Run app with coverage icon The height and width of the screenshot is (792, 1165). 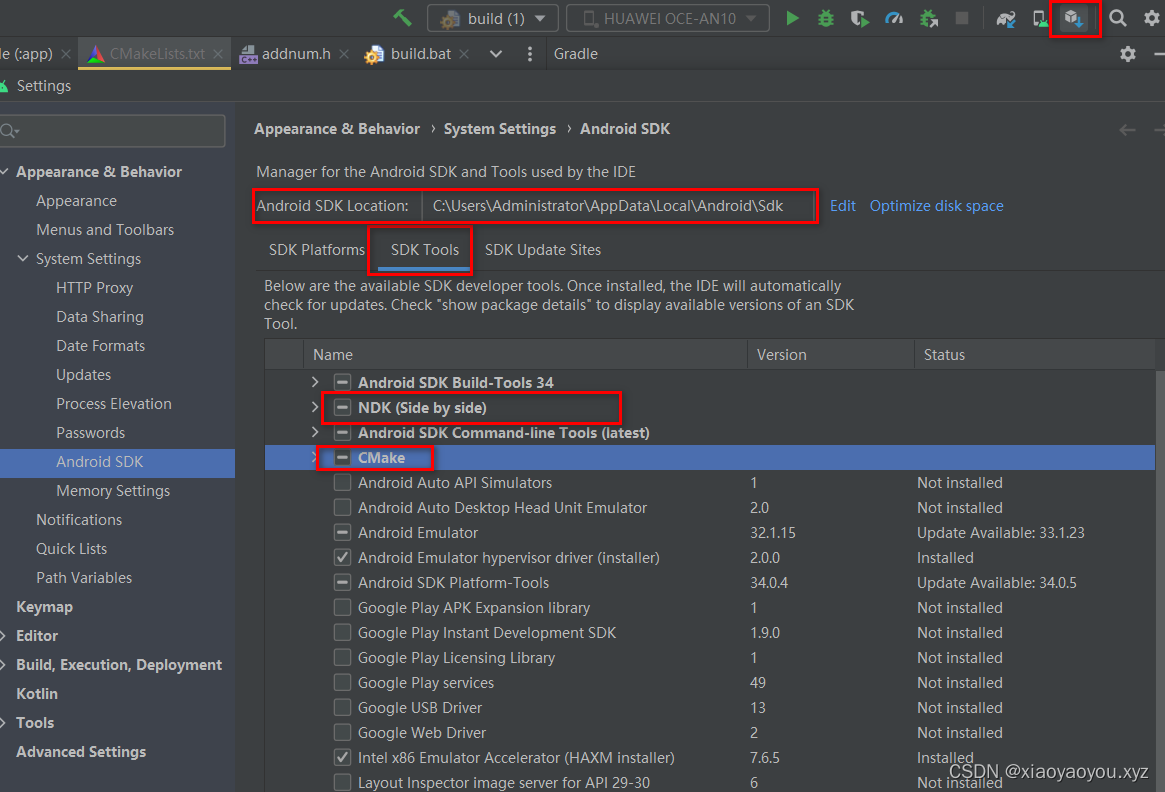click(x=860, y=18)
